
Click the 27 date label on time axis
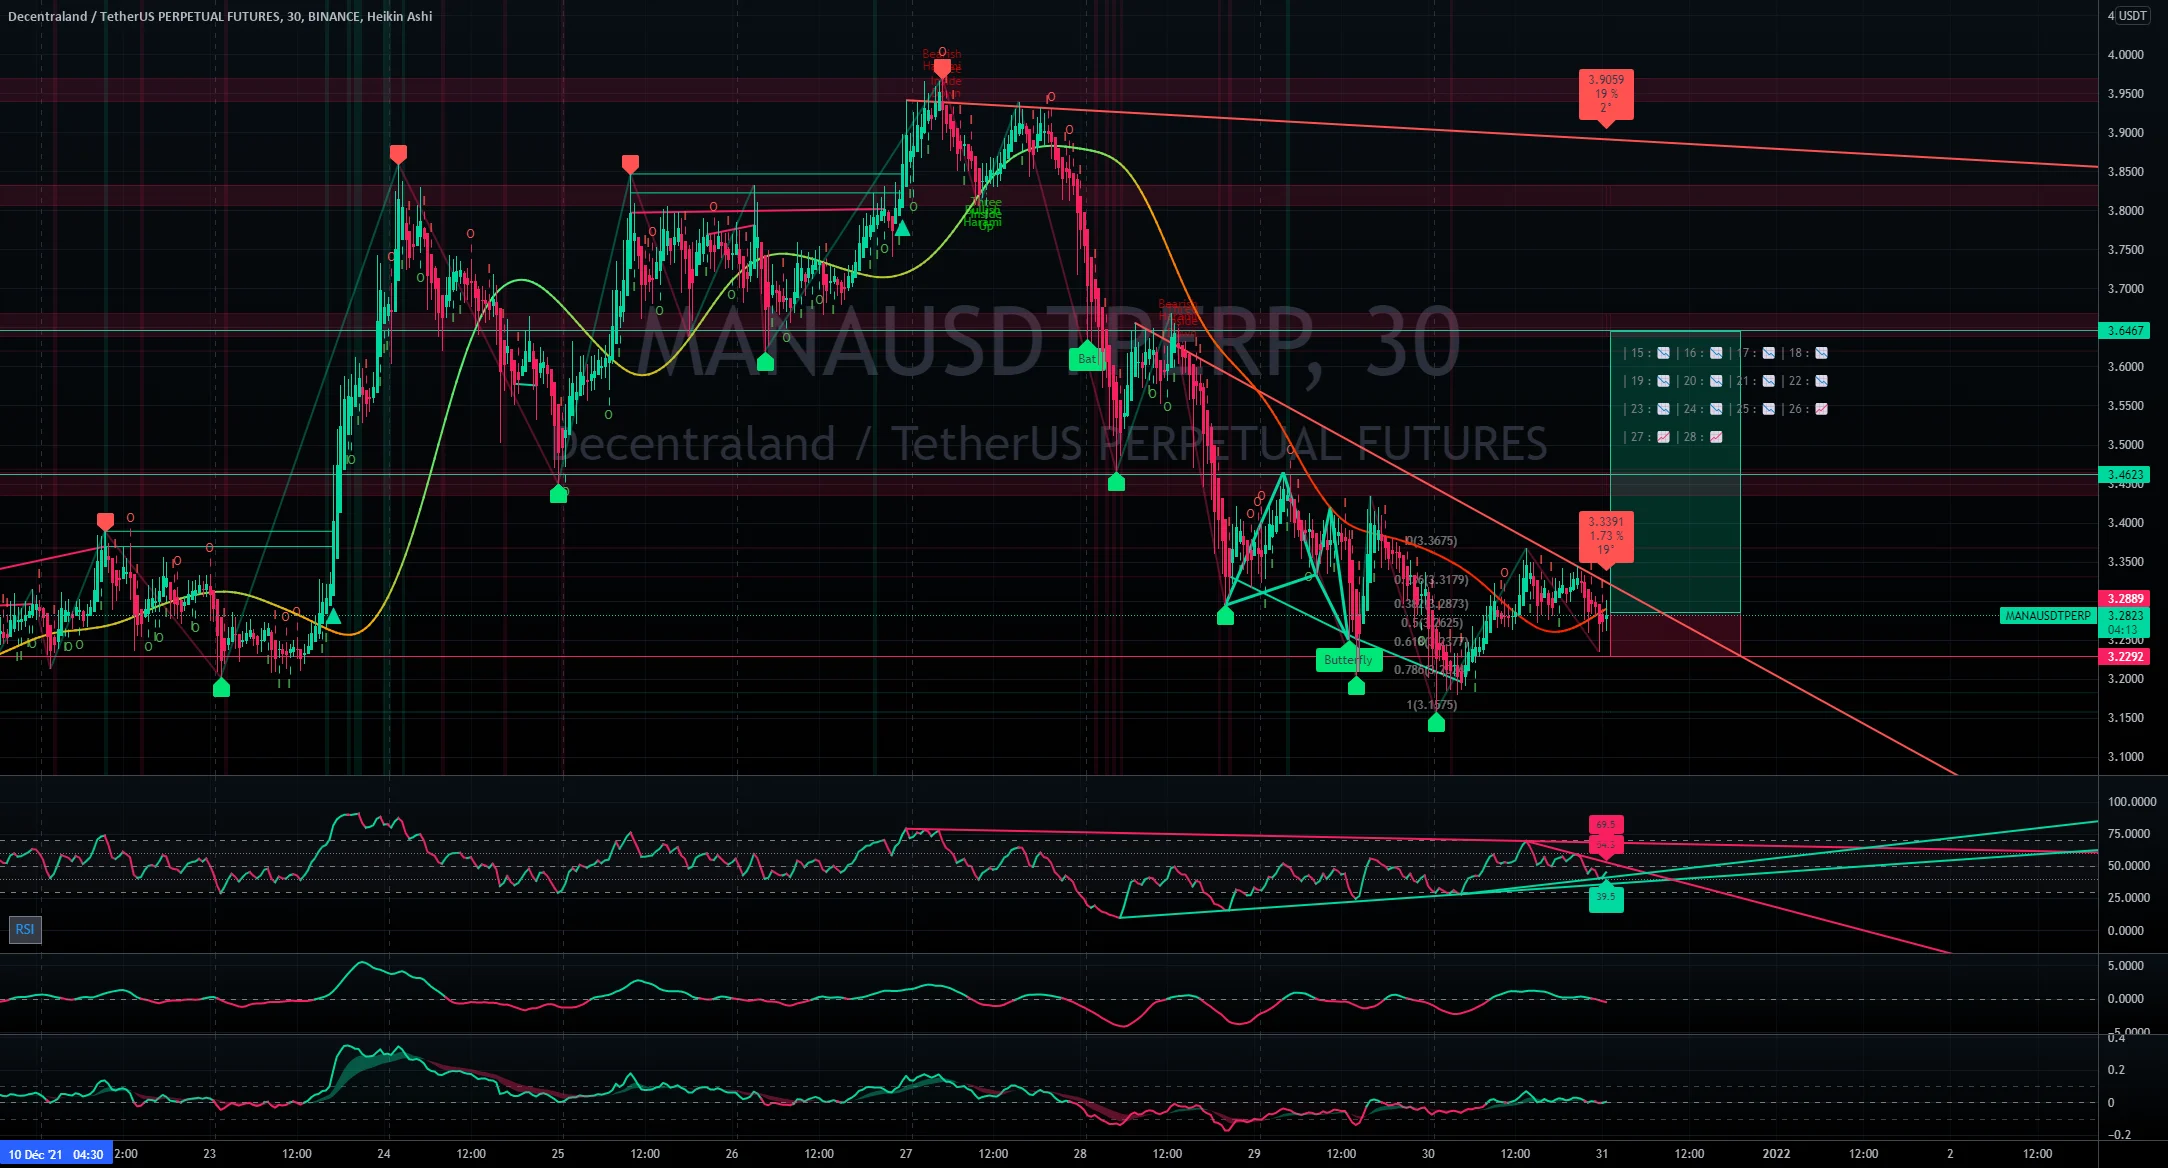(x=906, y=1154)
